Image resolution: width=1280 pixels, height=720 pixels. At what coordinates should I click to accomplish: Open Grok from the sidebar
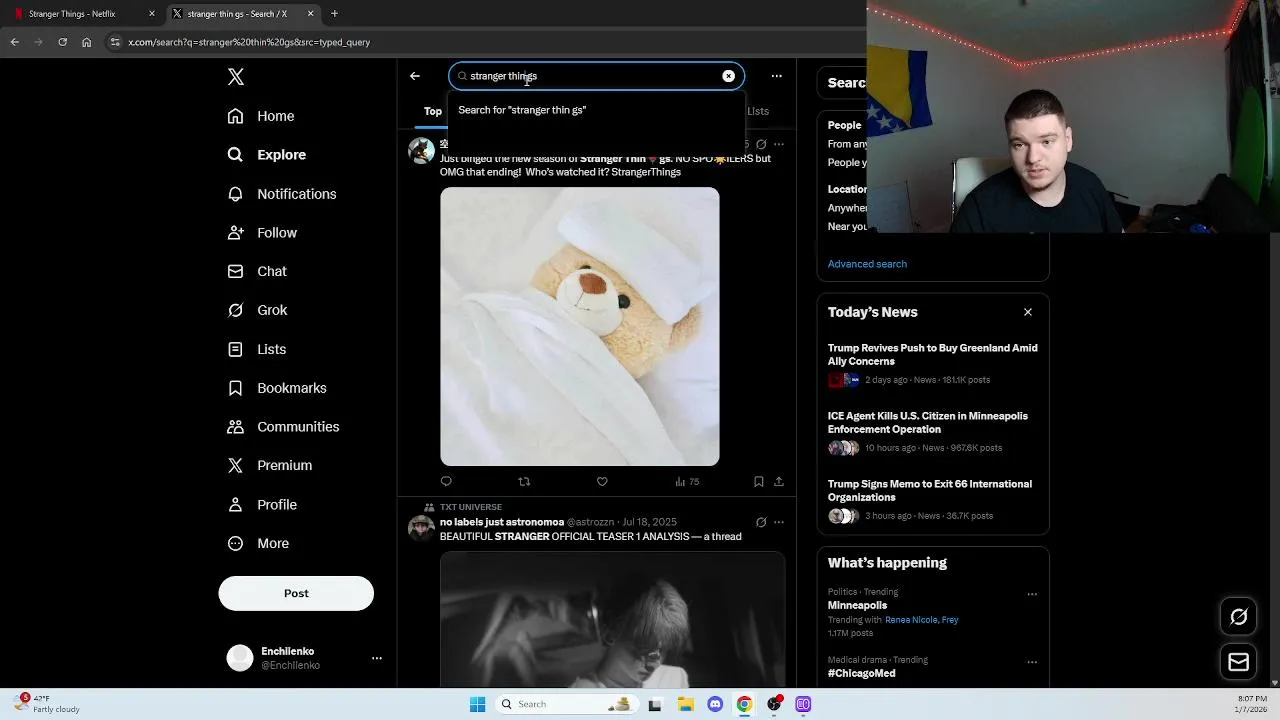click(257, 310)
